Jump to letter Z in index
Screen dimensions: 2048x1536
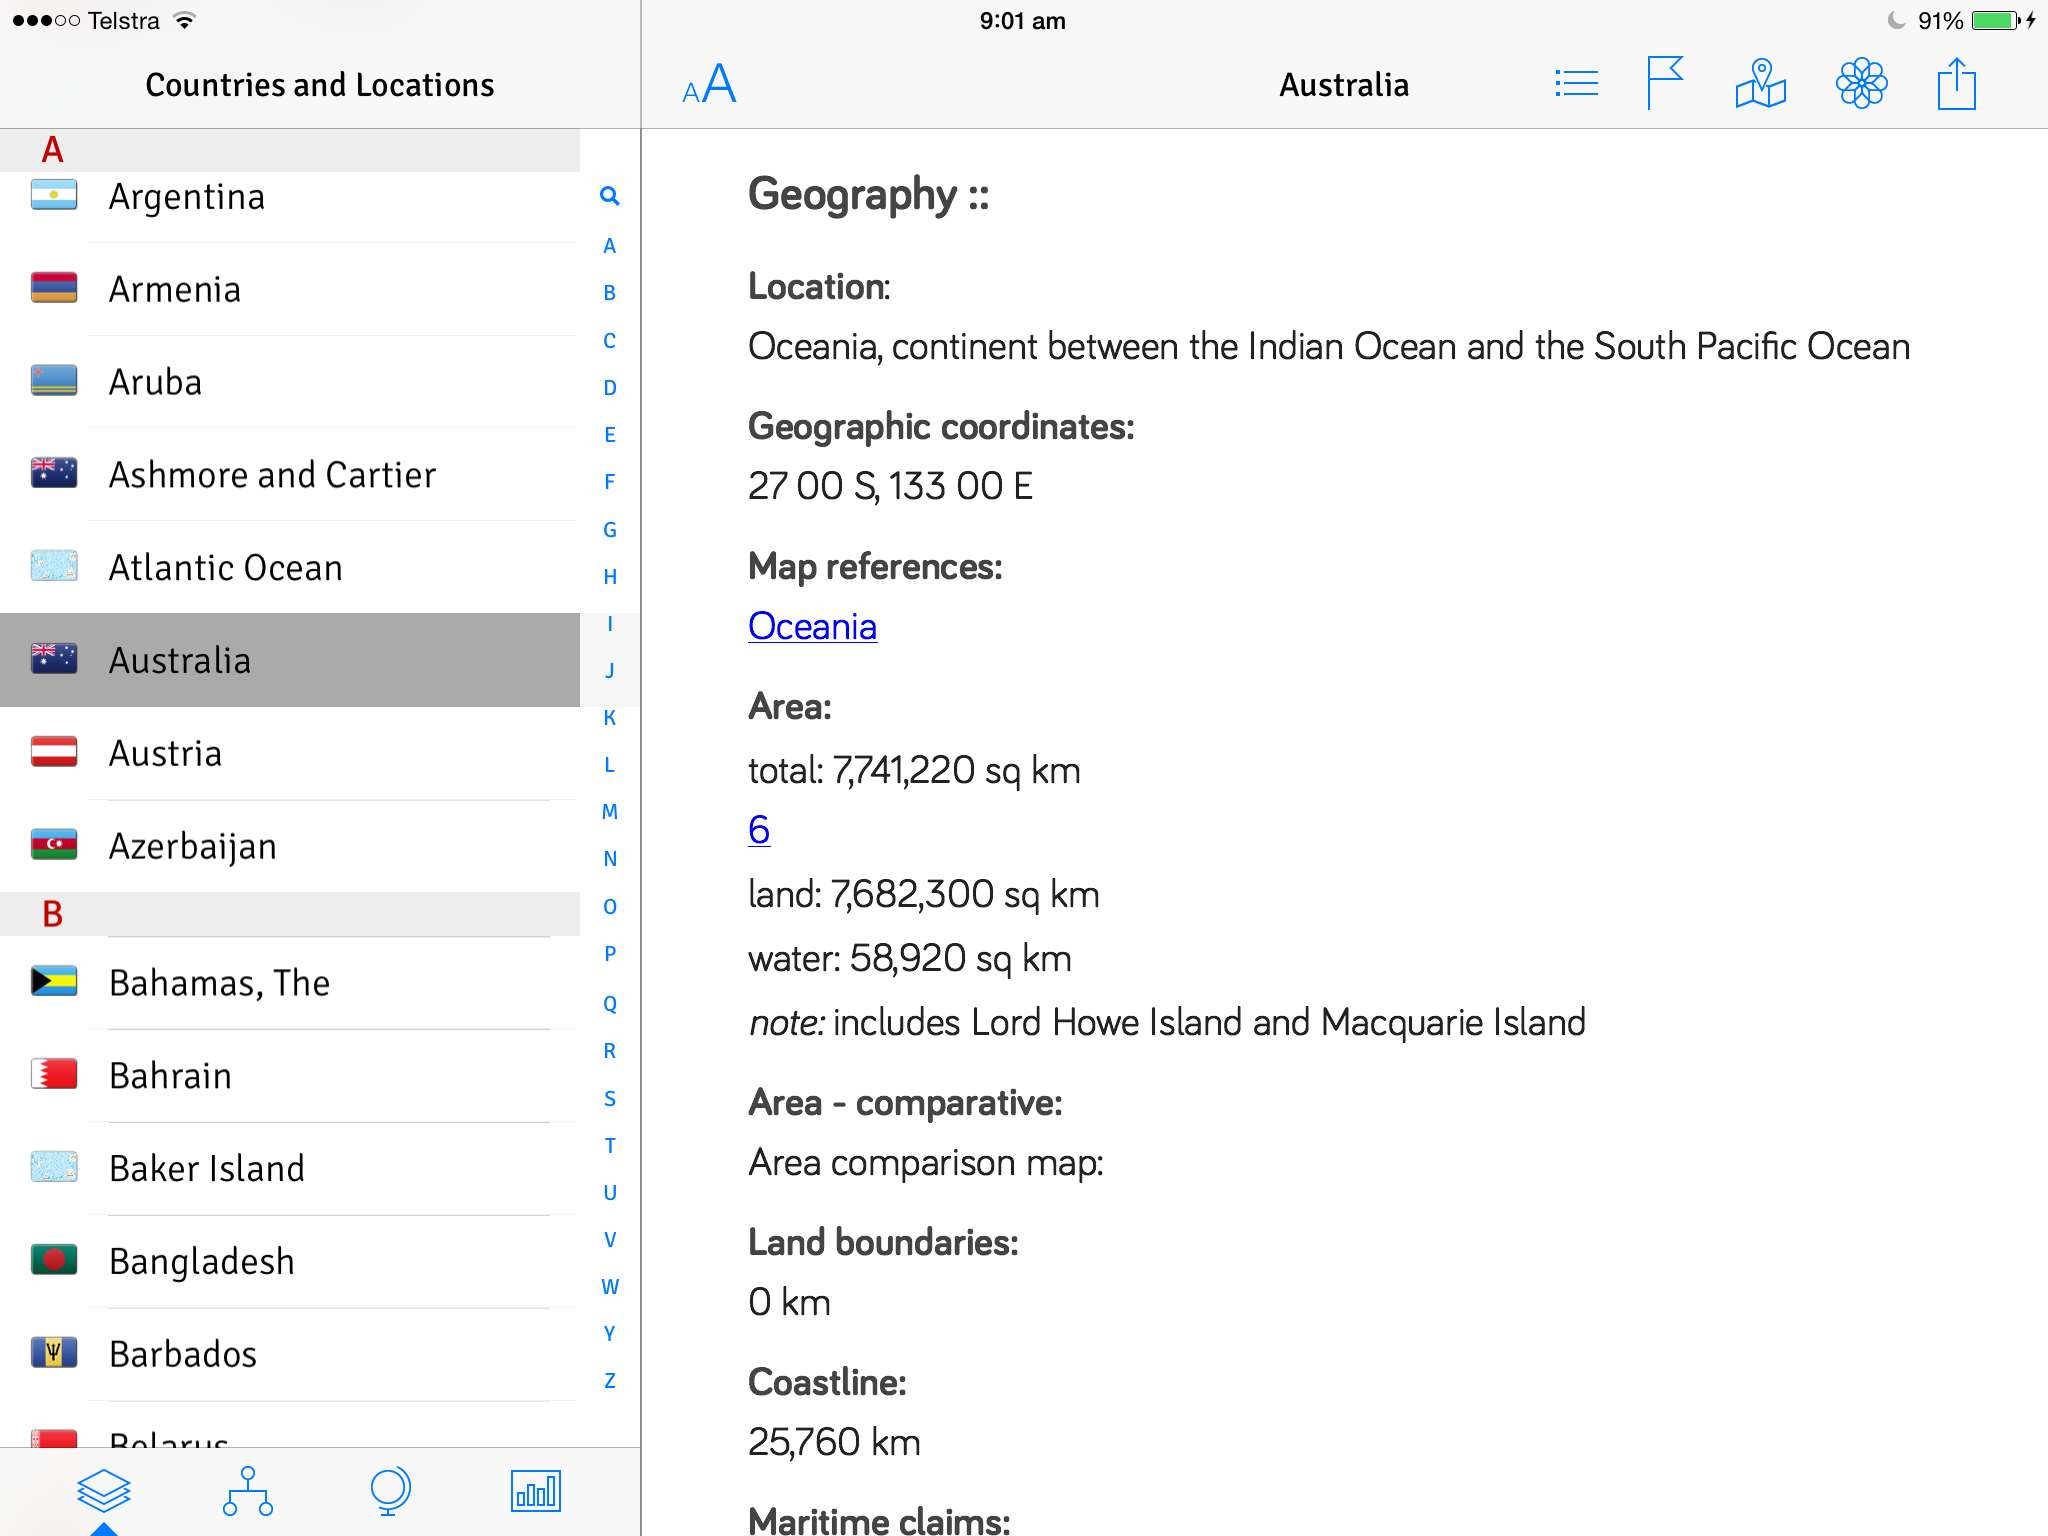[609, 1381]
